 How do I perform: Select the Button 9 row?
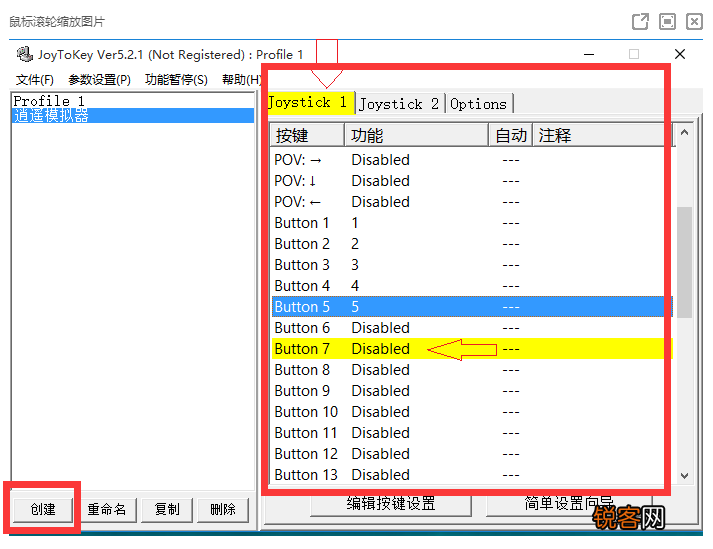pos(472,391)
